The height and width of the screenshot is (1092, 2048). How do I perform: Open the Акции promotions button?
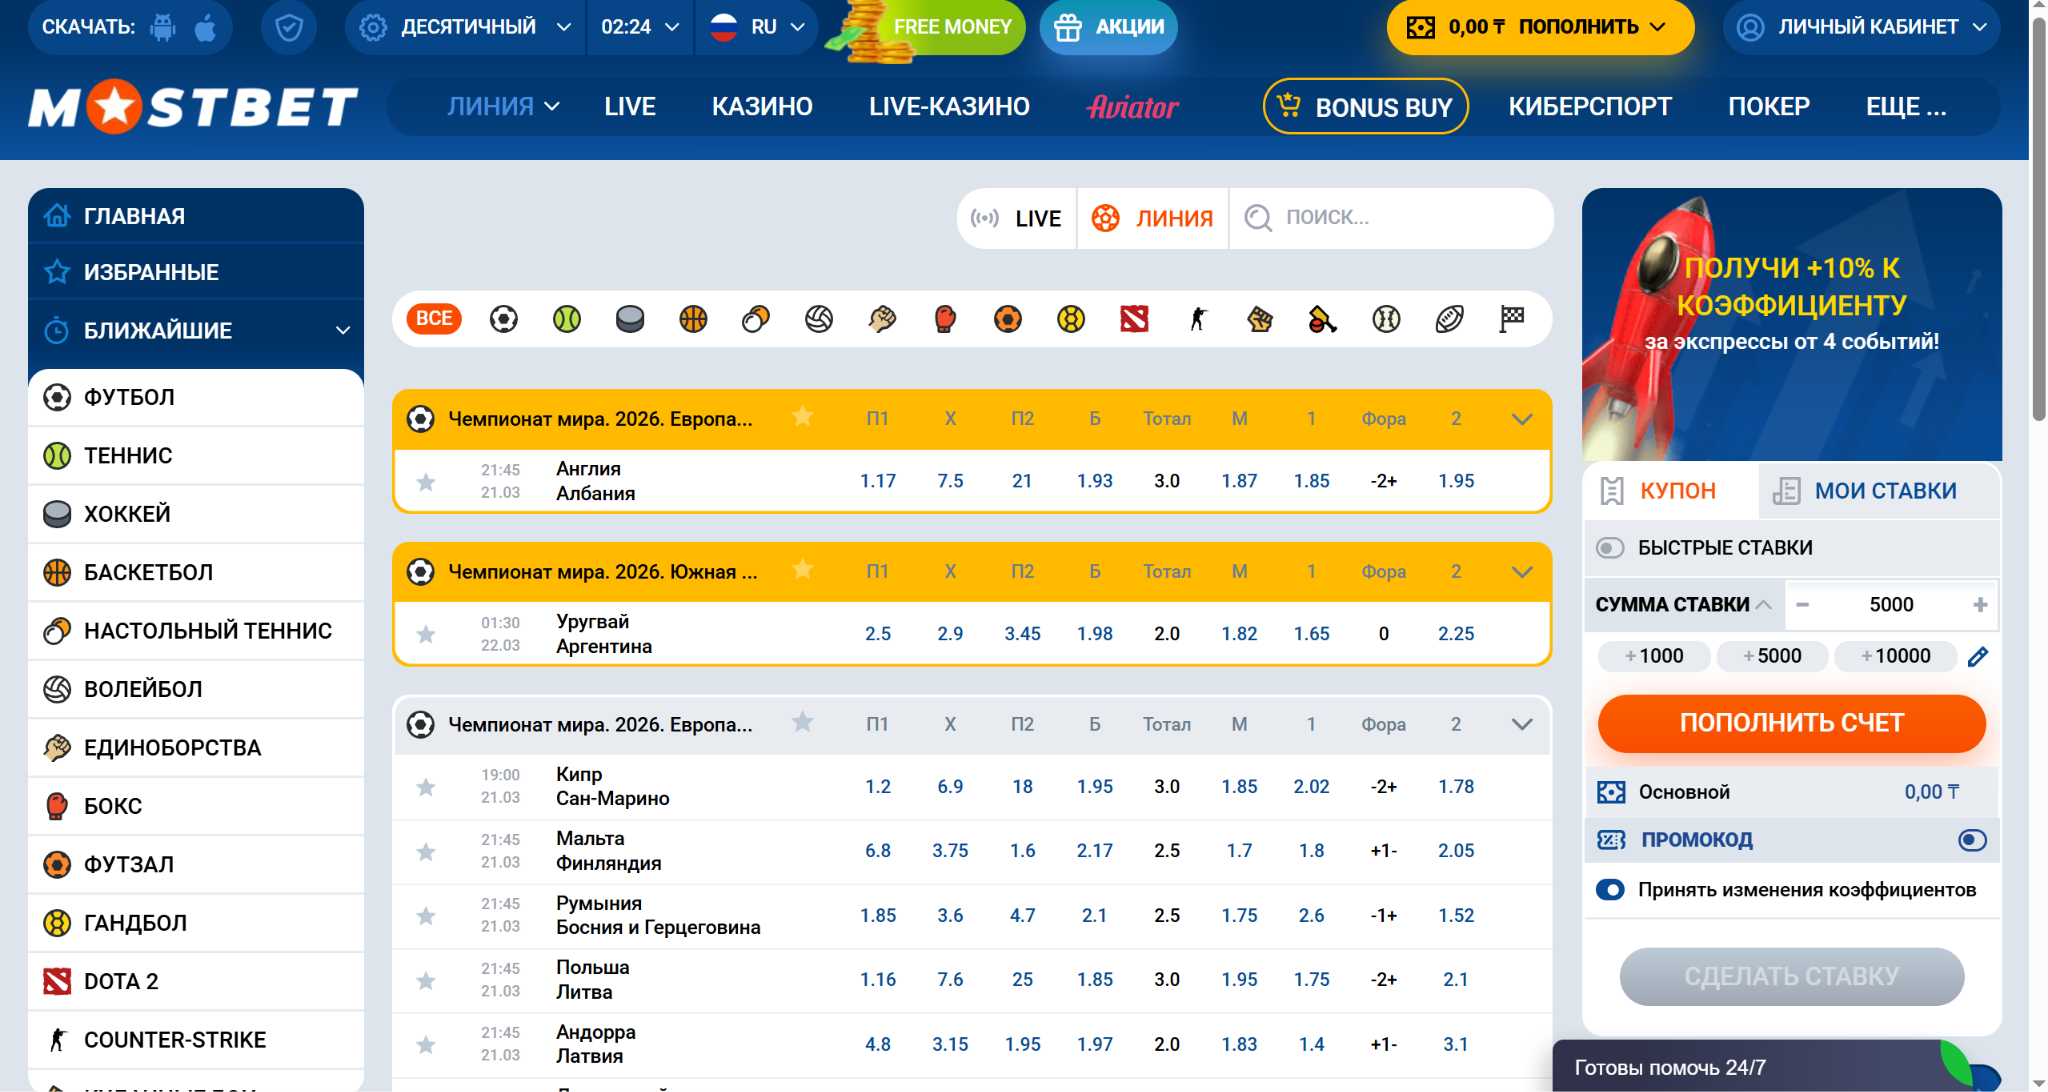coord(1109,27)
